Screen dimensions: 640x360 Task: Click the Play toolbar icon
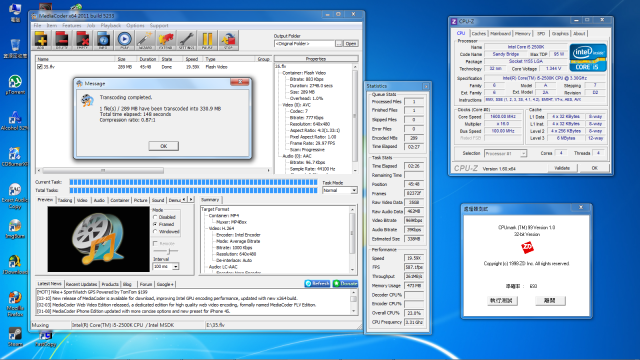point(124,40)
